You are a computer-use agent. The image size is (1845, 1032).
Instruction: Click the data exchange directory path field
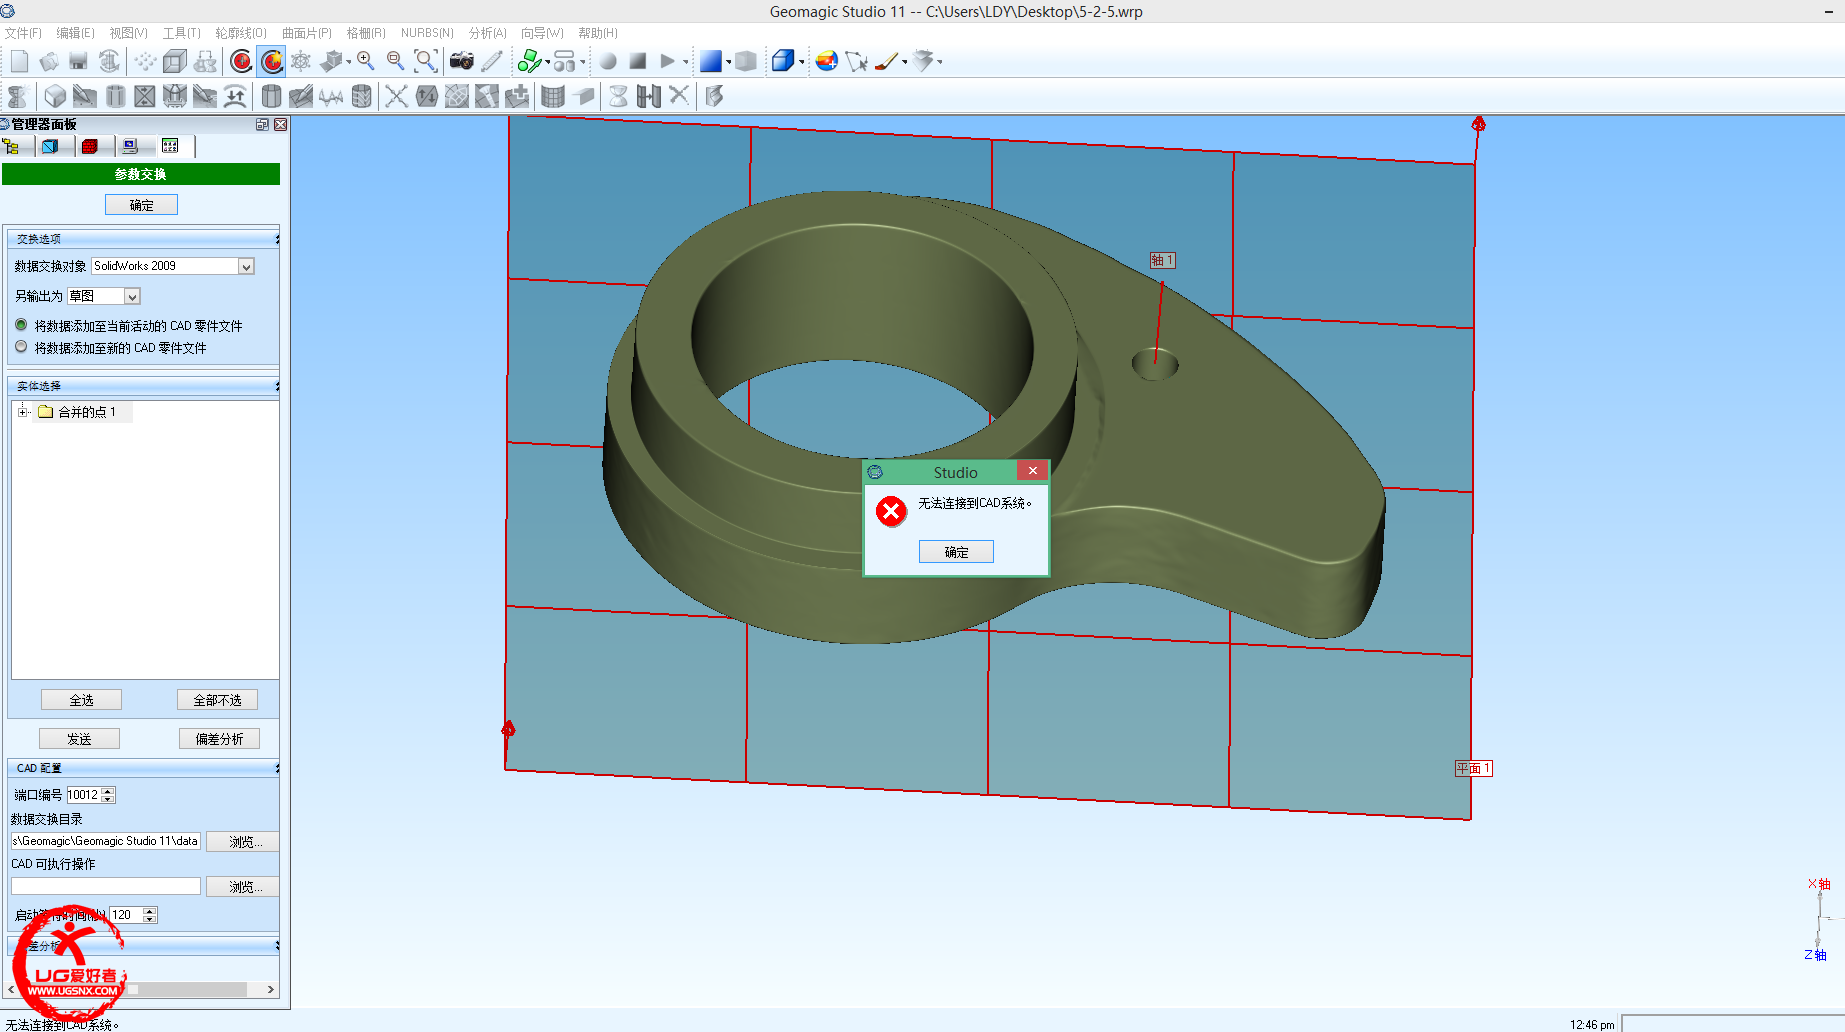click(x=106, y=841)
